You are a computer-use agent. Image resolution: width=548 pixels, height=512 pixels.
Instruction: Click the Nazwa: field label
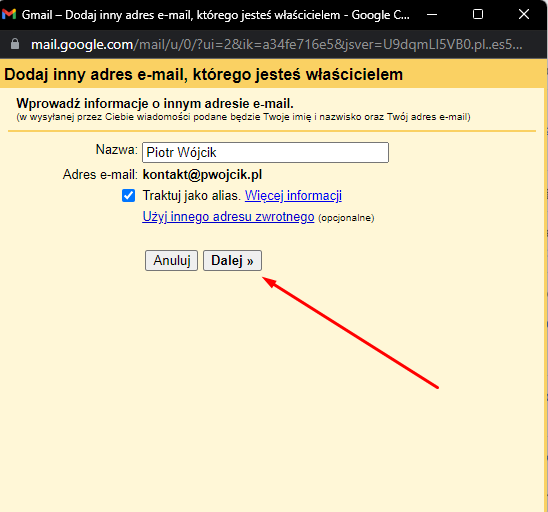[x=117, y=150]
